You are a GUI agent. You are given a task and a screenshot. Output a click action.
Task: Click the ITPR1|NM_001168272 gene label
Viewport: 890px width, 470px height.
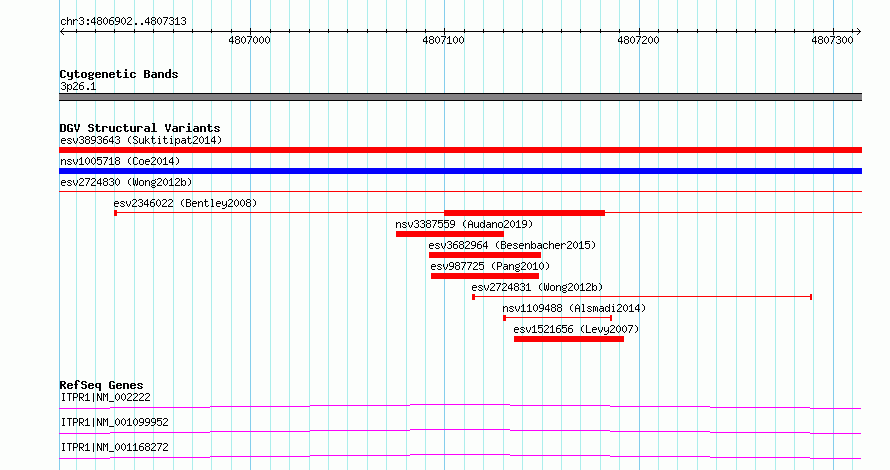(115, 447)
